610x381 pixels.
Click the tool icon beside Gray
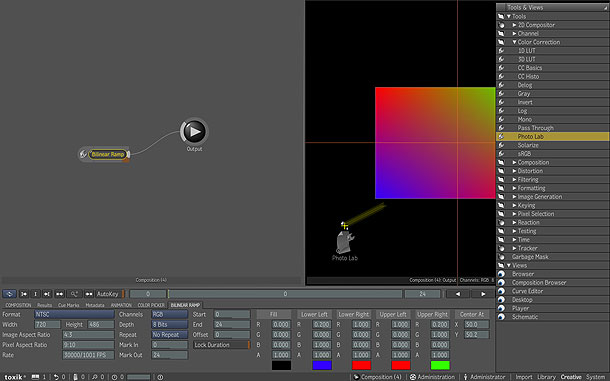[x=501, y=93]
